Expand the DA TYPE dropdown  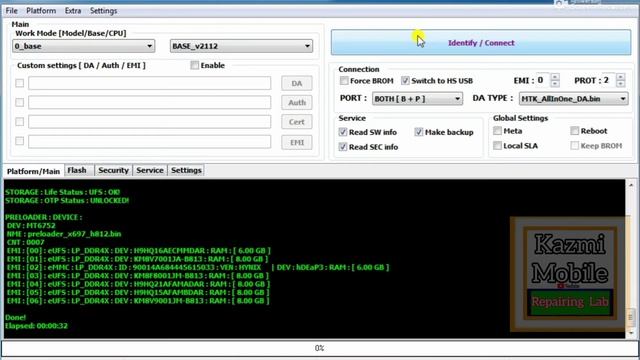pos(573,99)
